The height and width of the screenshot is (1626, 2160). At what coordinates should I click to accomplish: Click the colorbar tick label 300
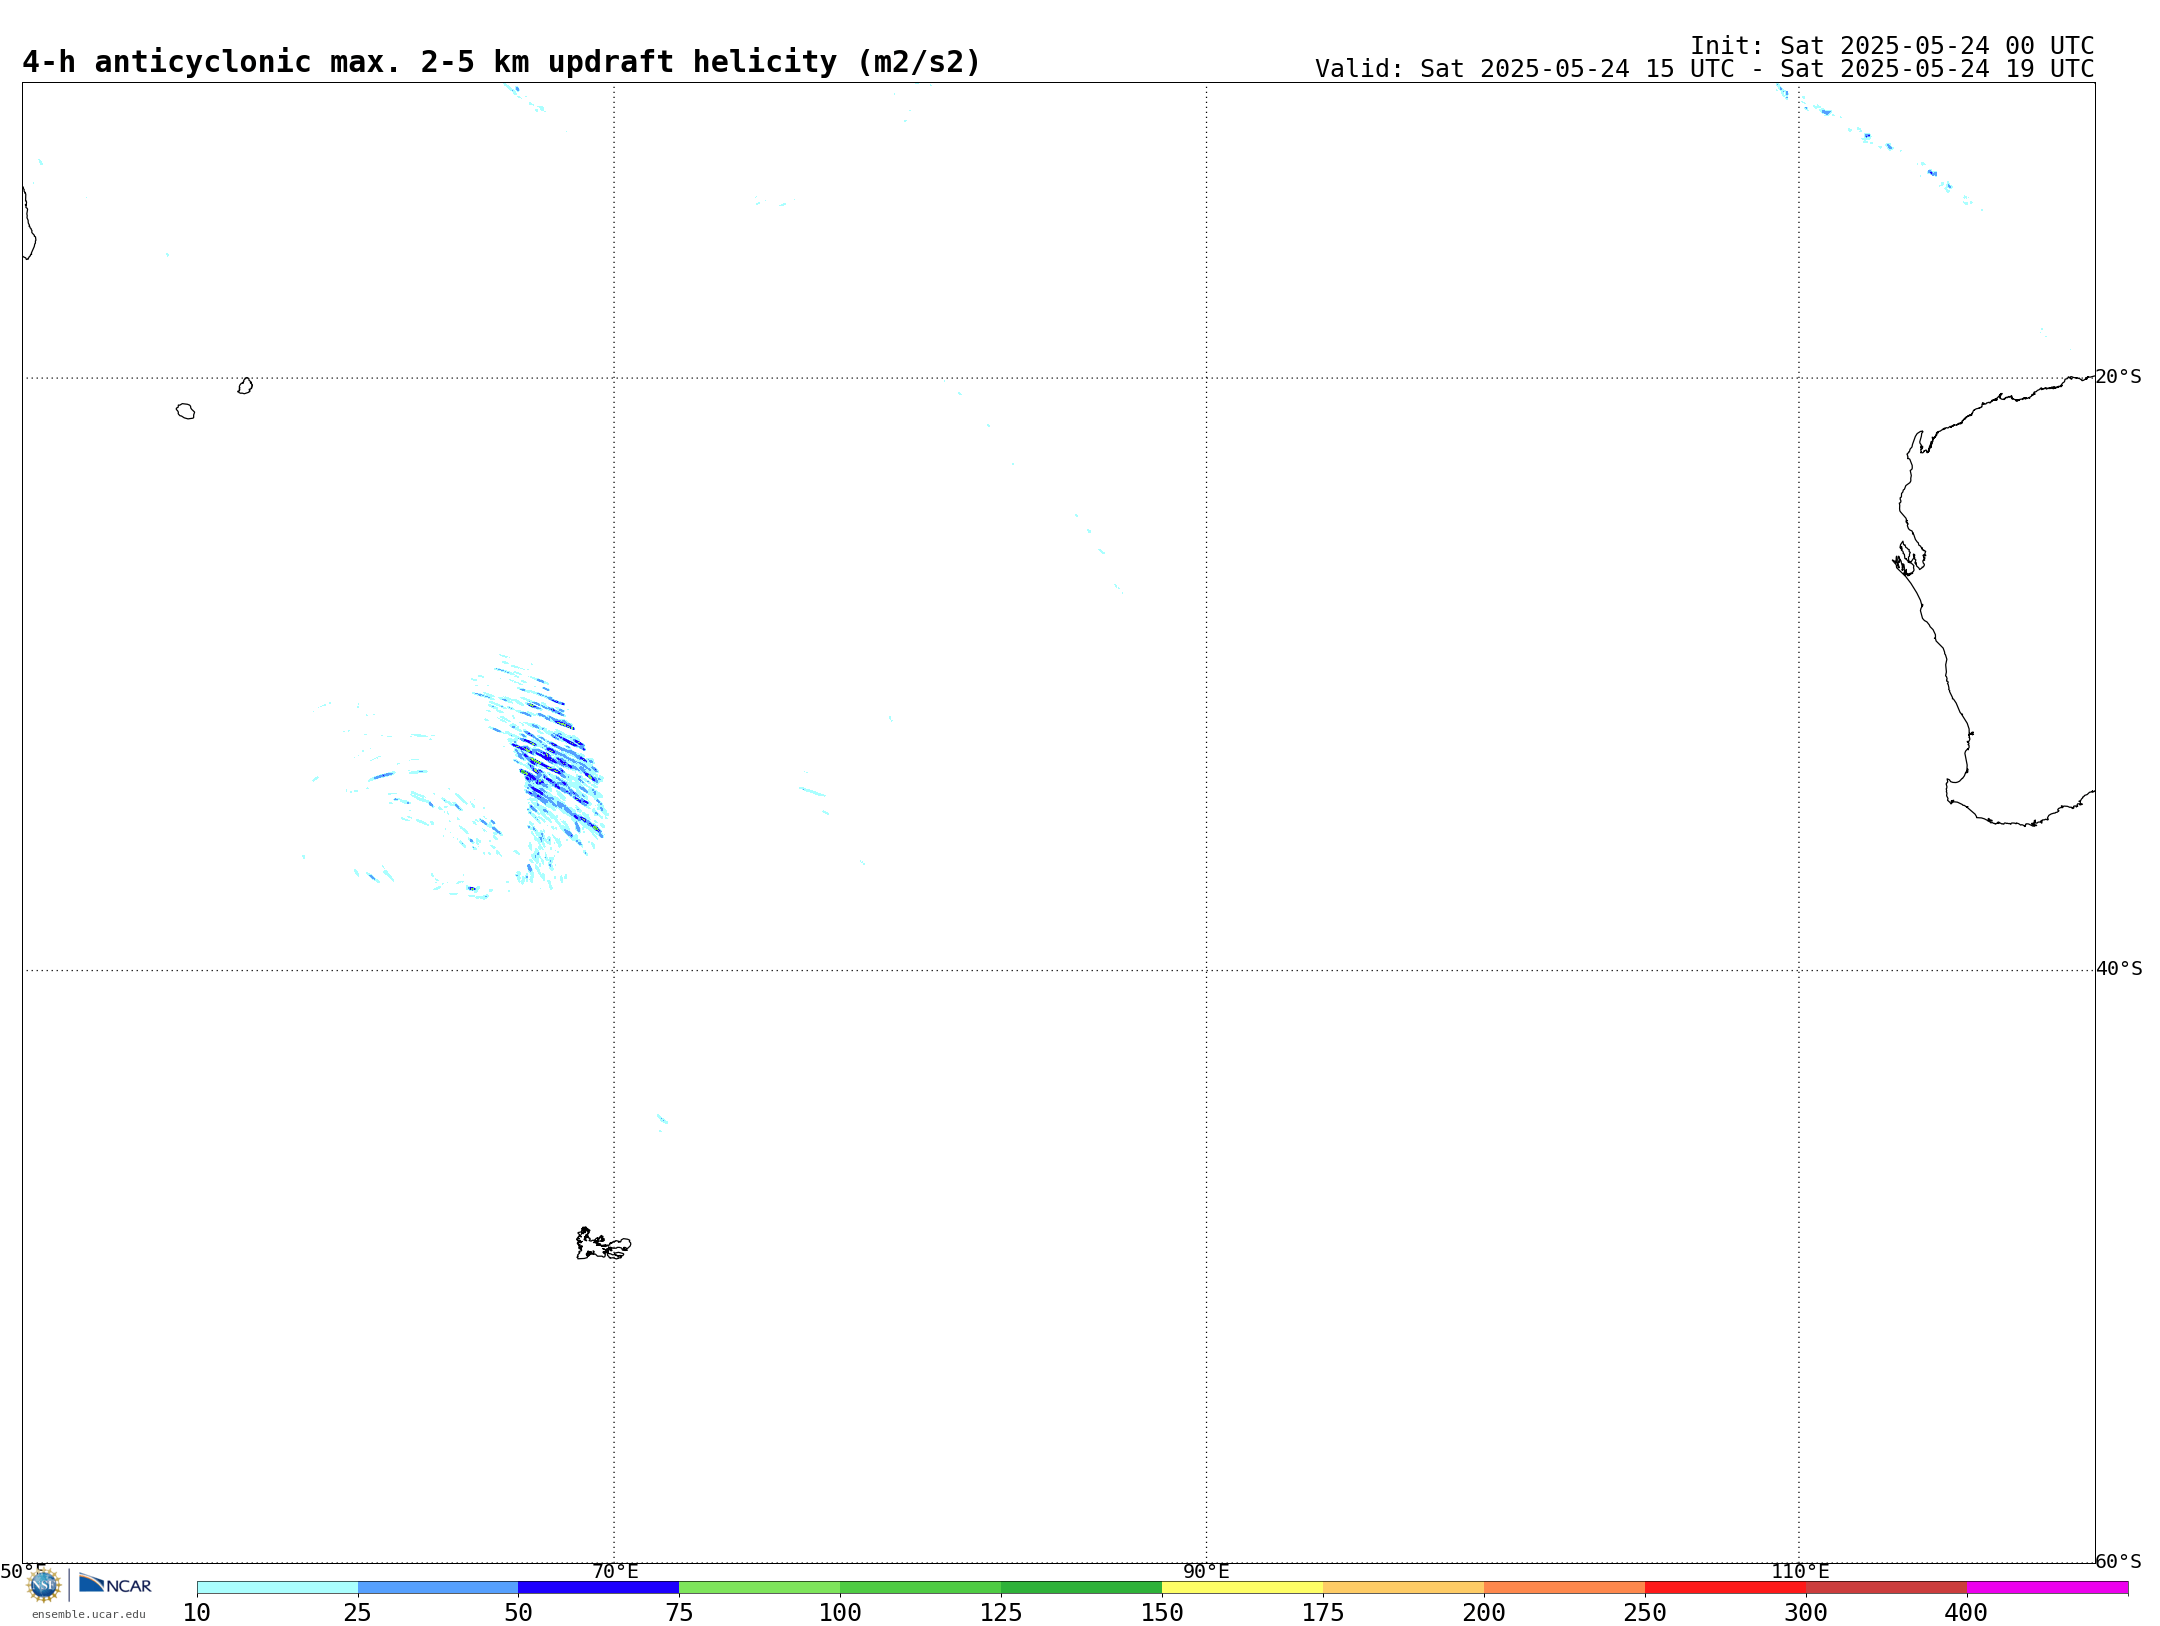(1806, 1613)
